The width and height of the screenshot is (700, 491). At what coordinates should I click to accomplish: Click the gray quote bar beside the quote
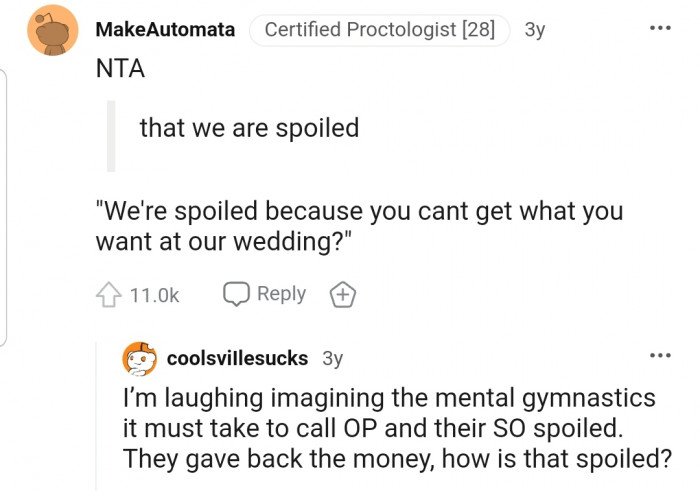pos(111,136)
